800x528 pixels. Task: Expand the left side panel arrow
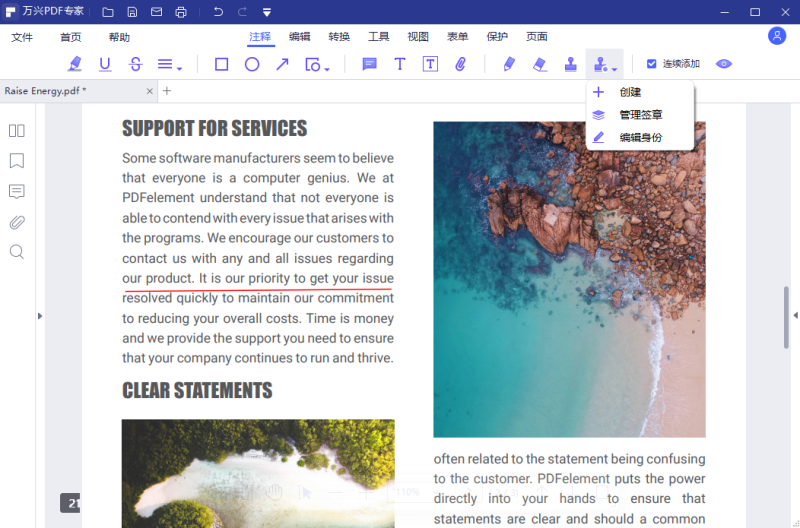(40, 316)
